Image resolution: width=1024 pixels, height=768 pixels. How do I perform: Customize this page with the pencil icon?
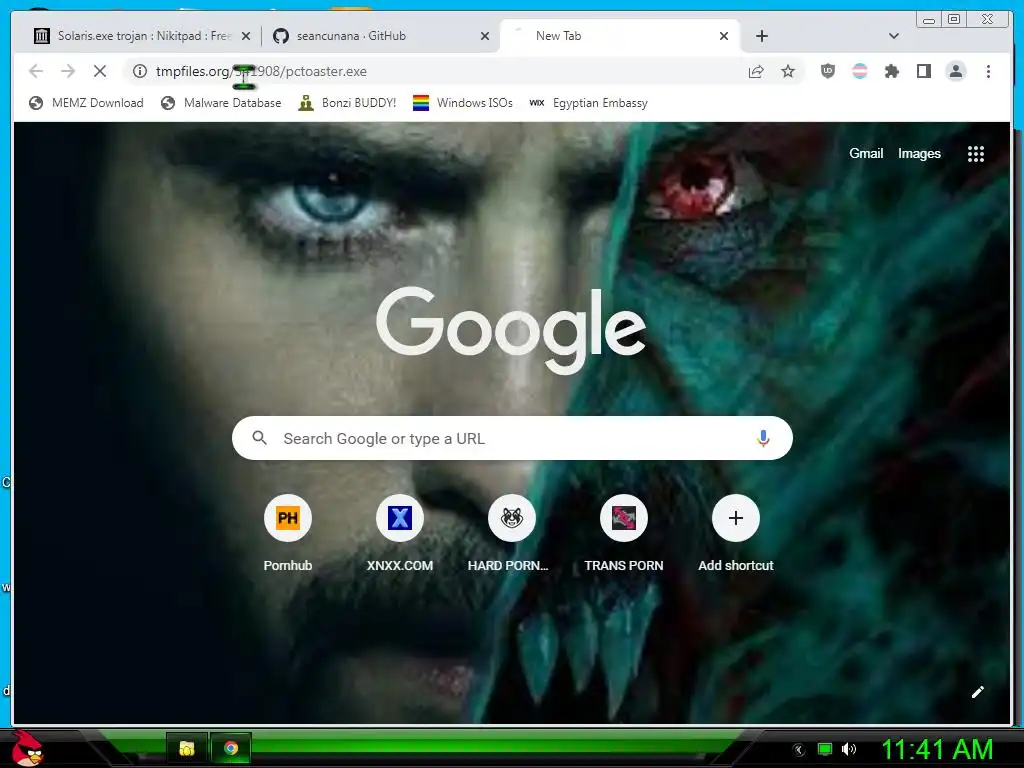[977, 692]
